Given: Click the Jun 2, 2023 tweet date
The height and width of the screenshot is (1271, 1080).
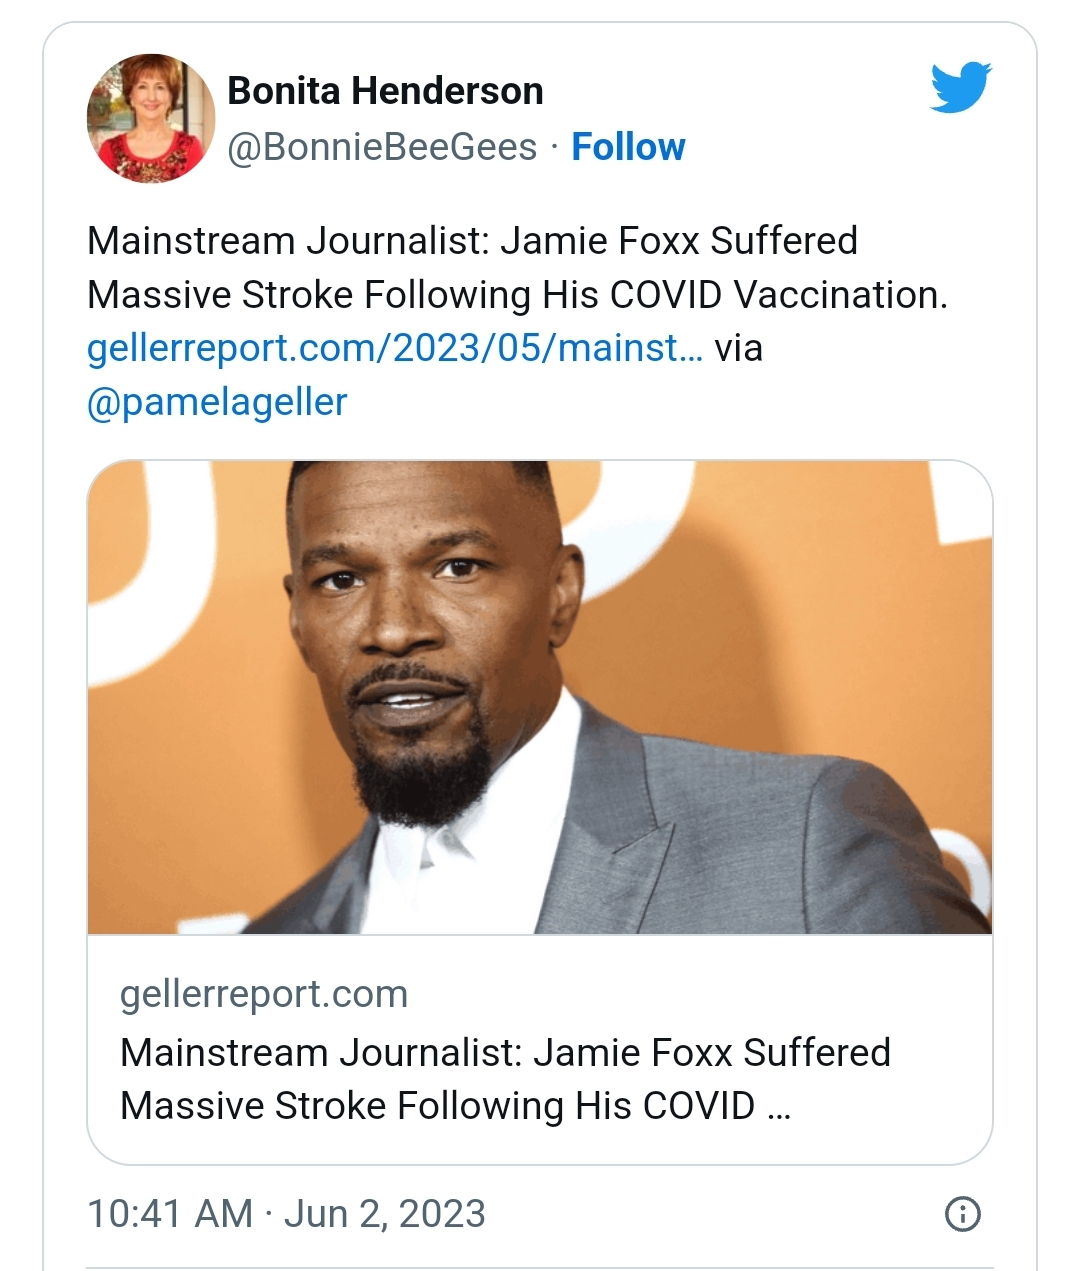Looking at the screenshot, I should coord(385,1214).
